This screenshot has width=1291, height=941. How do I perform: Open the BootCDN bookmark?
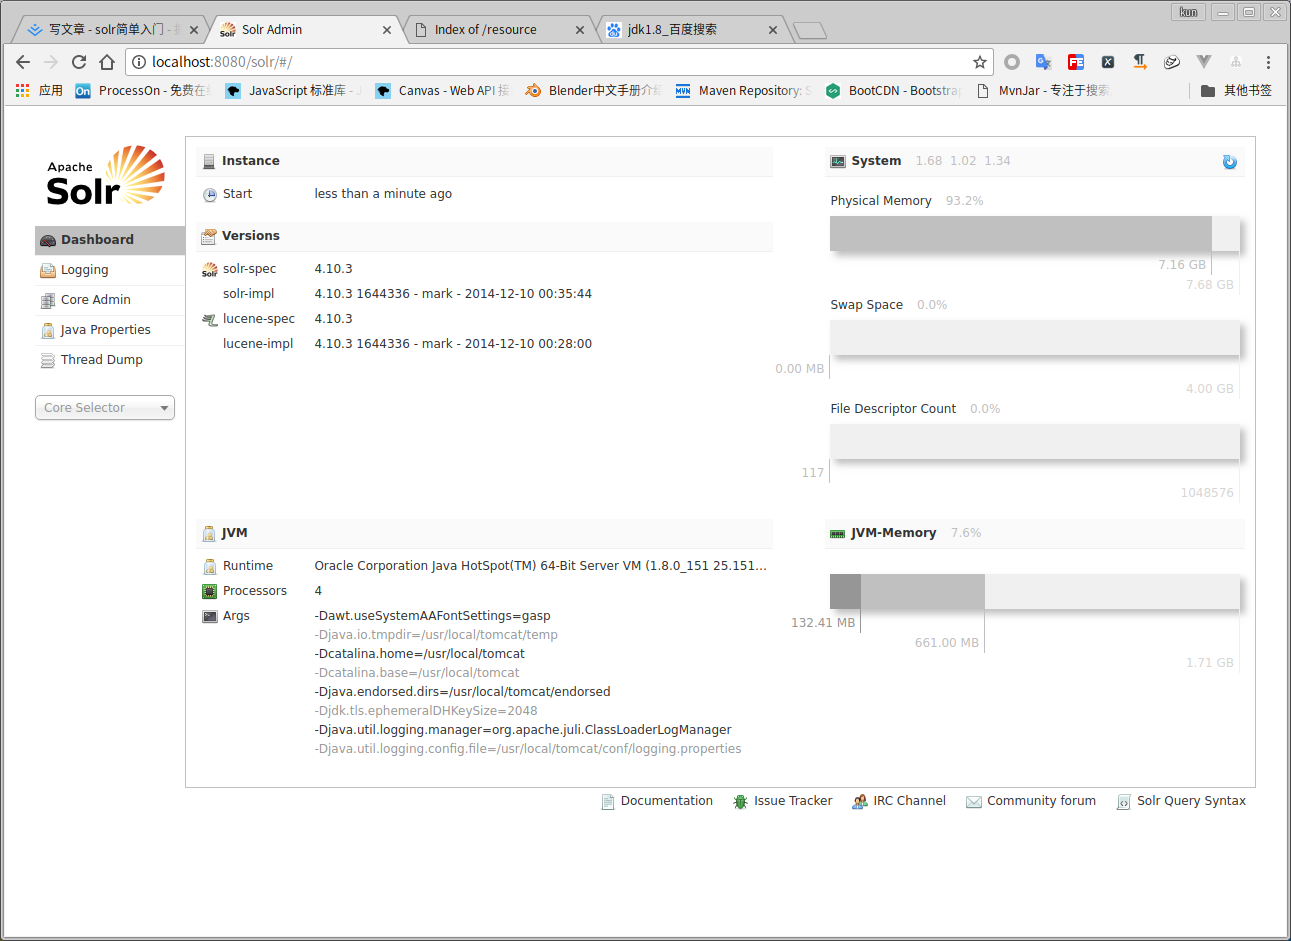(x=892, y=91)
